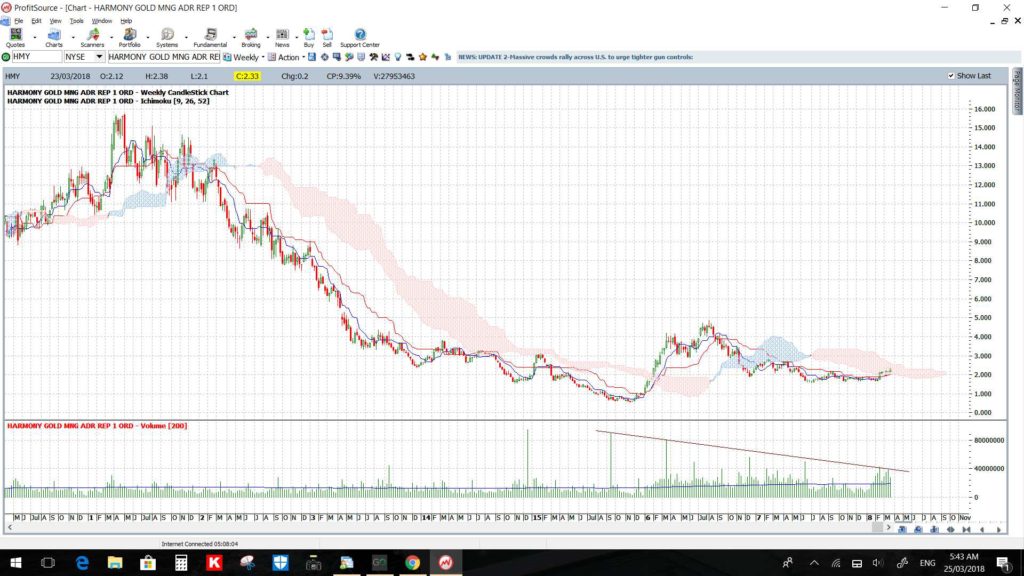The height and width of the screenshot is (576, 1024).
Task: Open the Window menu
Action: (x=101, y=21)
